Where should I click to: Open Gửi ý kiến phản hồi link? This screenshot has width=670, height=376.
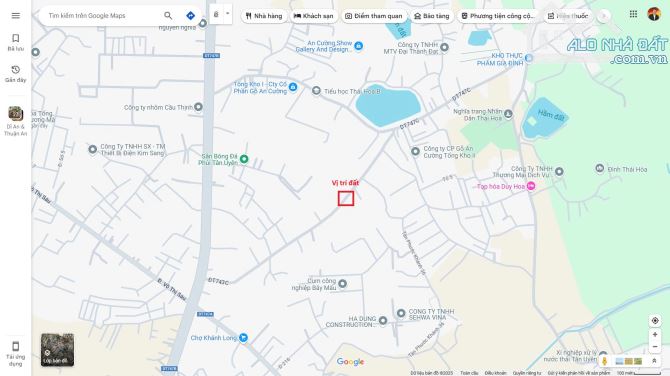(x=579, y=373)
